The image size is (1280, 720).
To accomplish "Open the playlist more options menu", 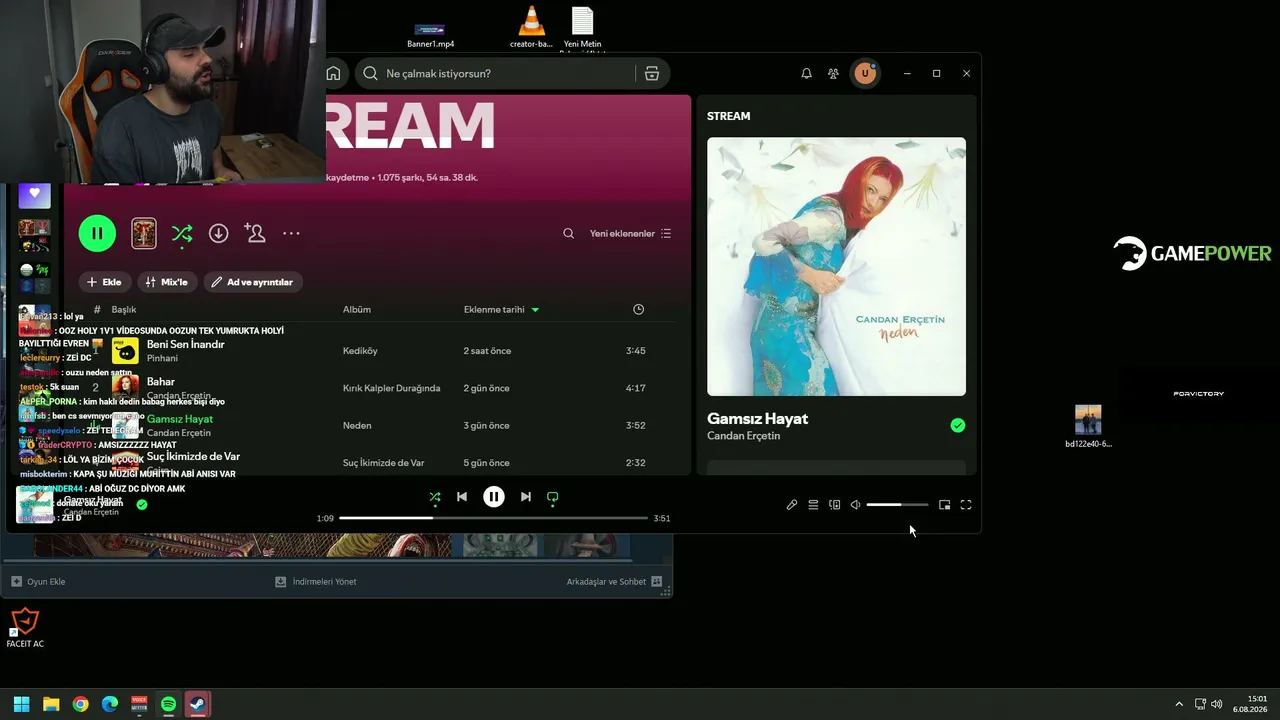I will (x=291, y=233).
